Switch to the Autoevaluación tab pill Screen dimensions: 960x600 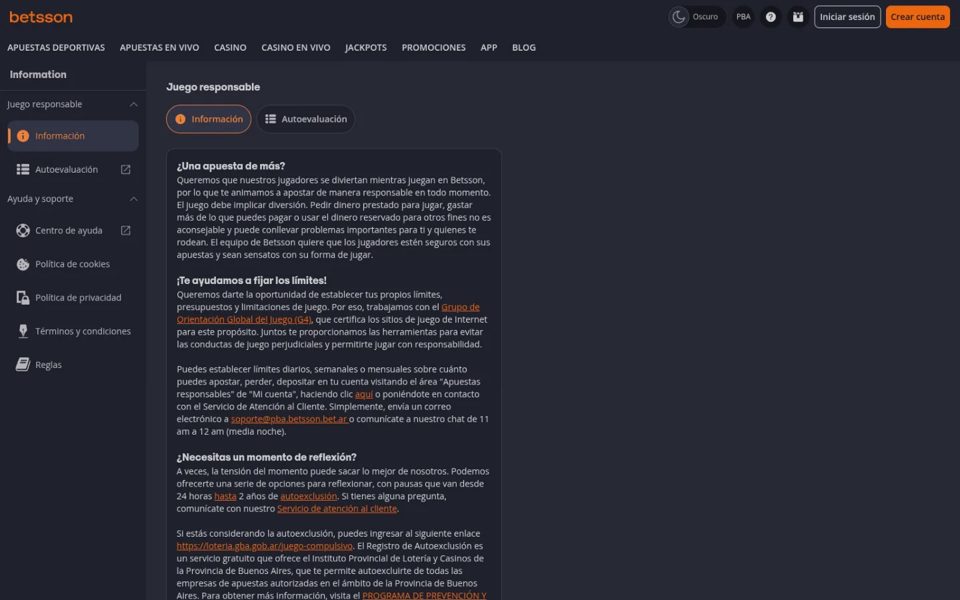(306, 119)
